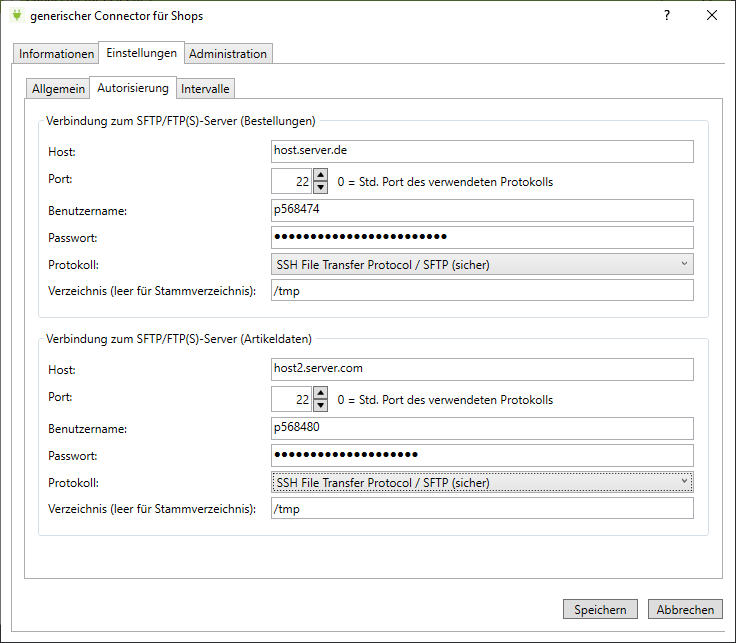Increase the Bestellungen port with up arrow

tap(320, 175)
